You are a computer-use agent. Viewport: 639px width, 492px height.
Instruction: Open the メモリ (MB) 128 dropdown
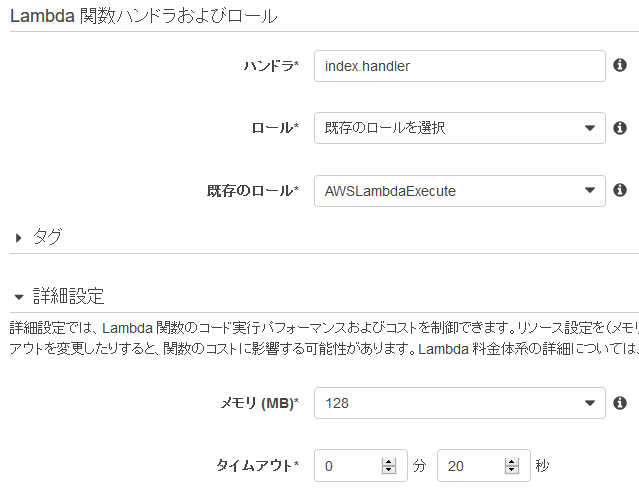459,403
